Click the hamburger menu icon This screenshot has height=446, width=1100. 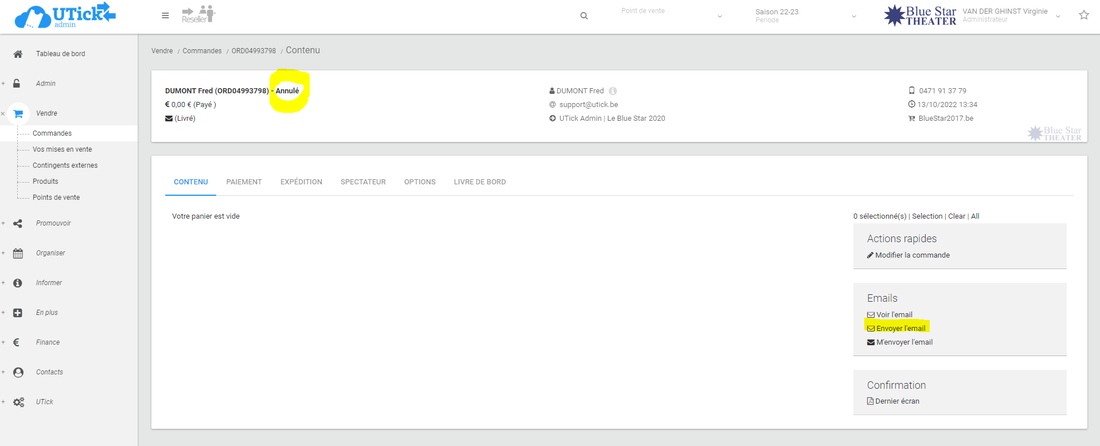165,15
